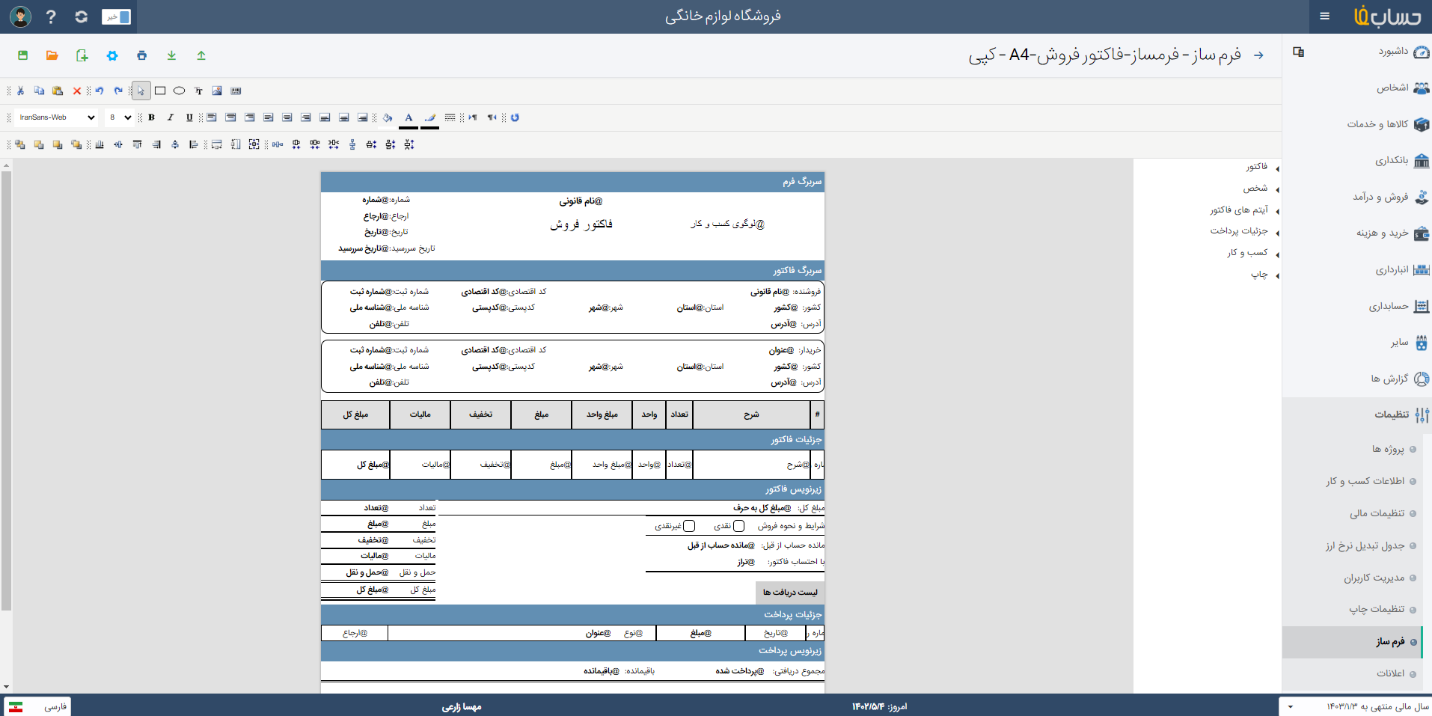Open the انبارداری sidebar menu
Screen dimensions: 1432x716
click(1357, 270)
